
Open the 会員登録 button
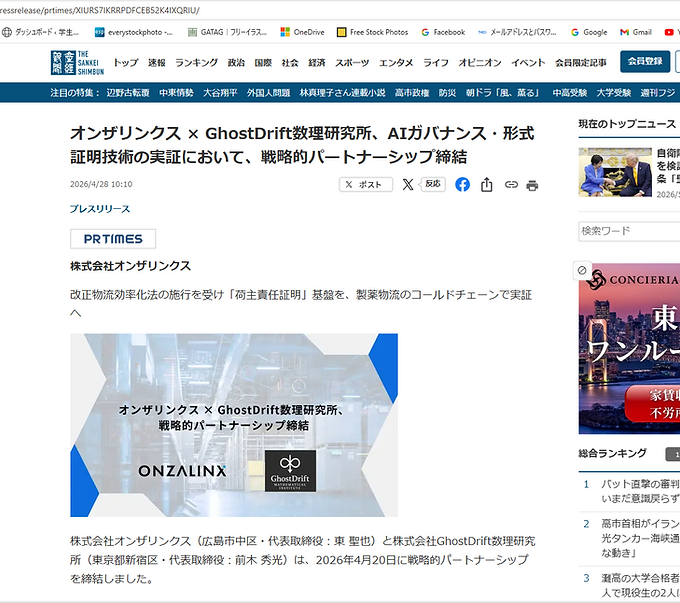coord(645,62)
